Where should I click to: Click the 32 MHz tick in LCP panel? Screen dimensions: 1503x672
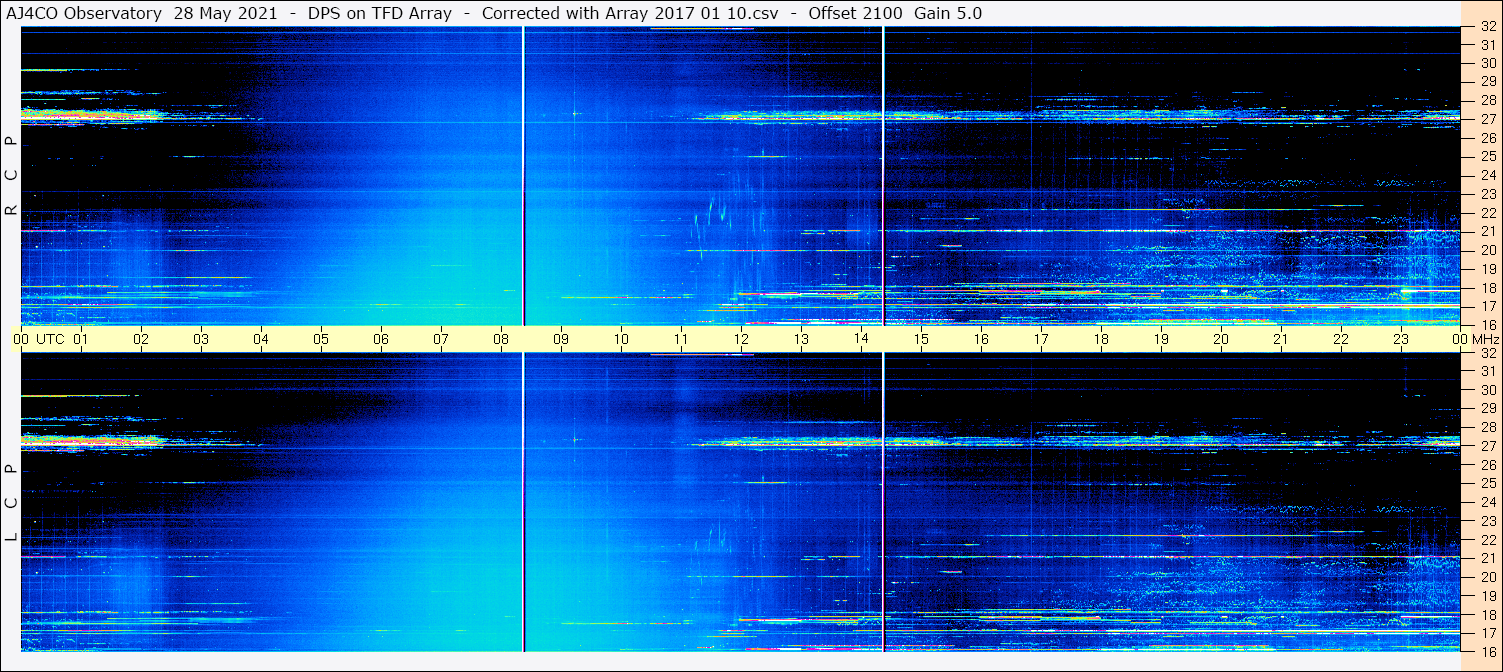point(1487,353)
